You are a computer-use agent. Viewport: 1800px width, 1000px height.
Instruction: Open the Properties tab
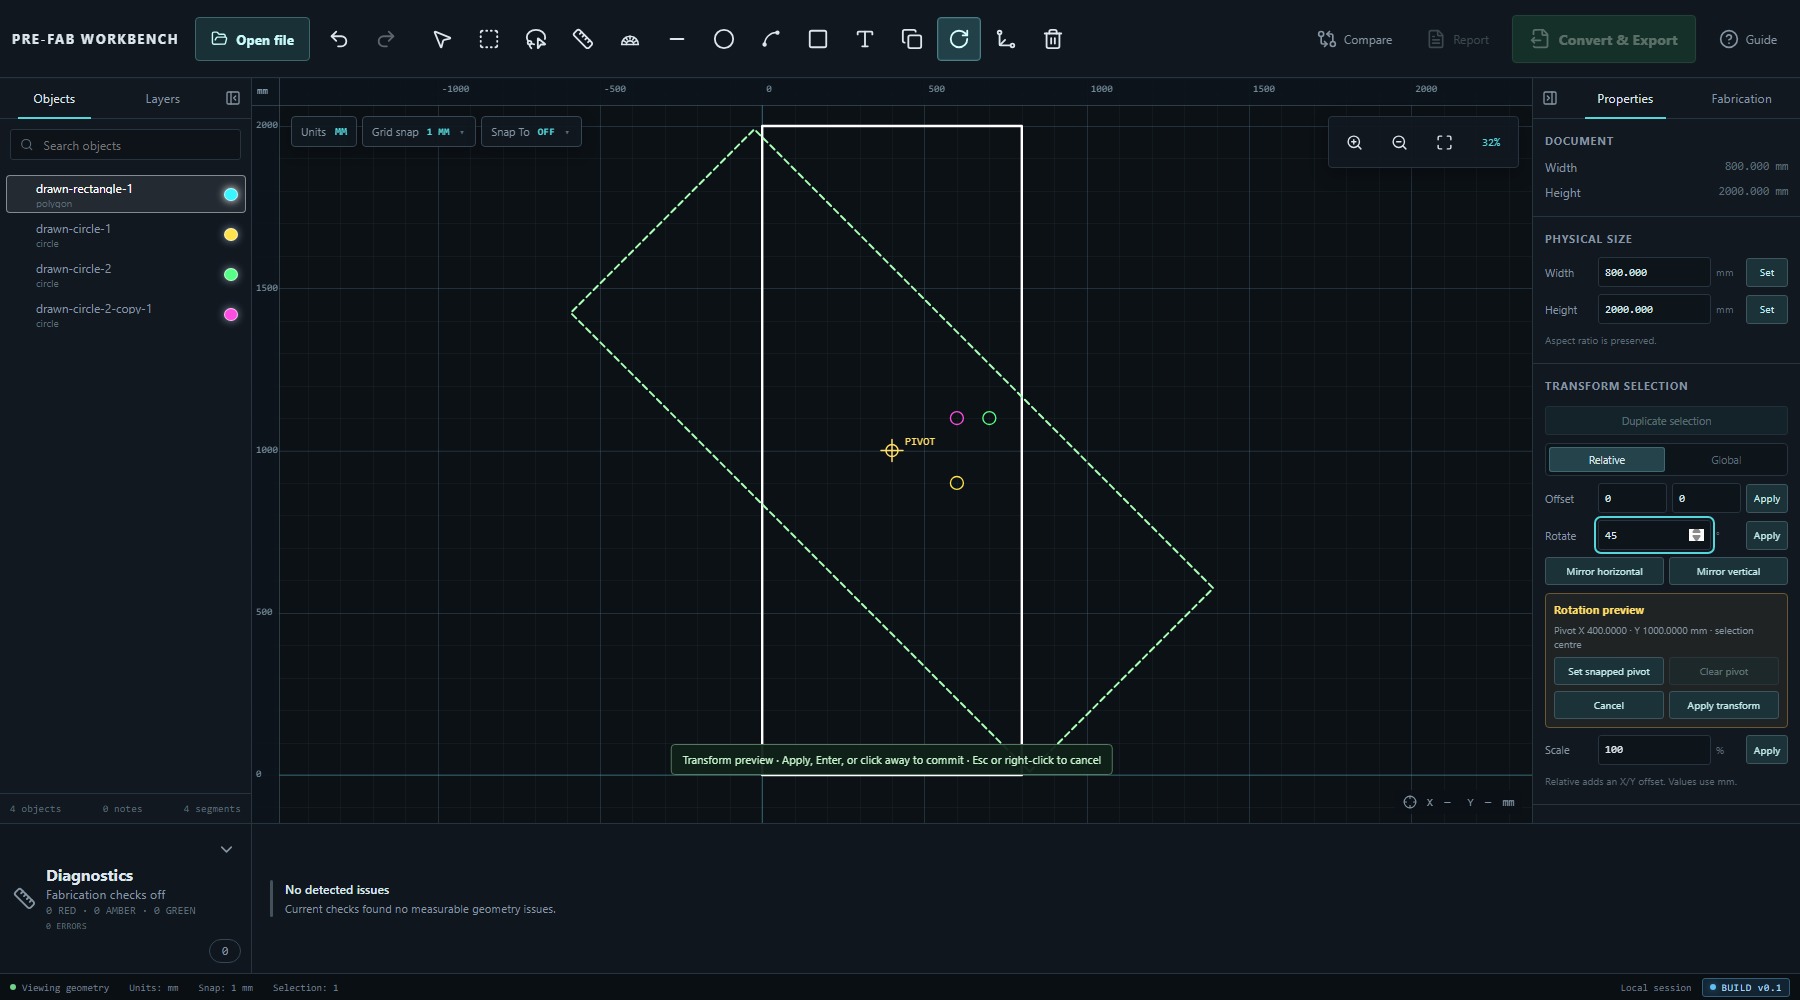click(x=1625, y=99)
